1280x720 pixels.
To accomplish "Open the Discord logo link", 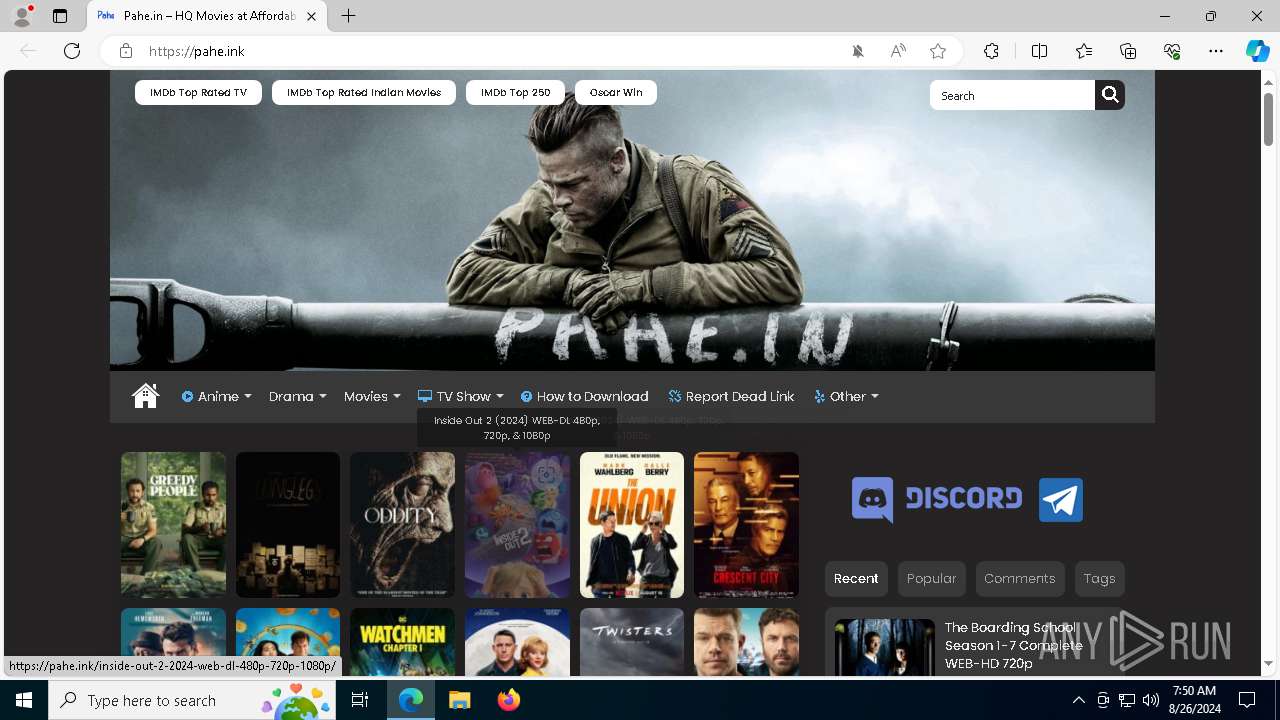I will point(937,499).
